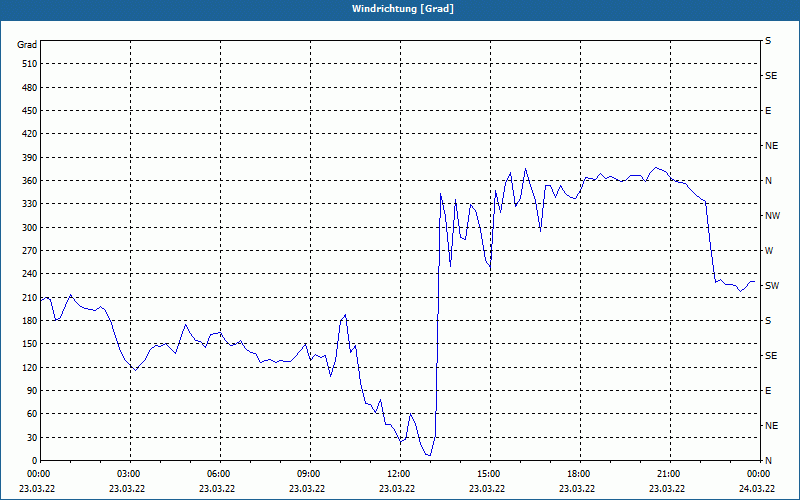Screen dimensions: 800x500
Task: Select the 15:00 time label
Action: coord(490,474)
